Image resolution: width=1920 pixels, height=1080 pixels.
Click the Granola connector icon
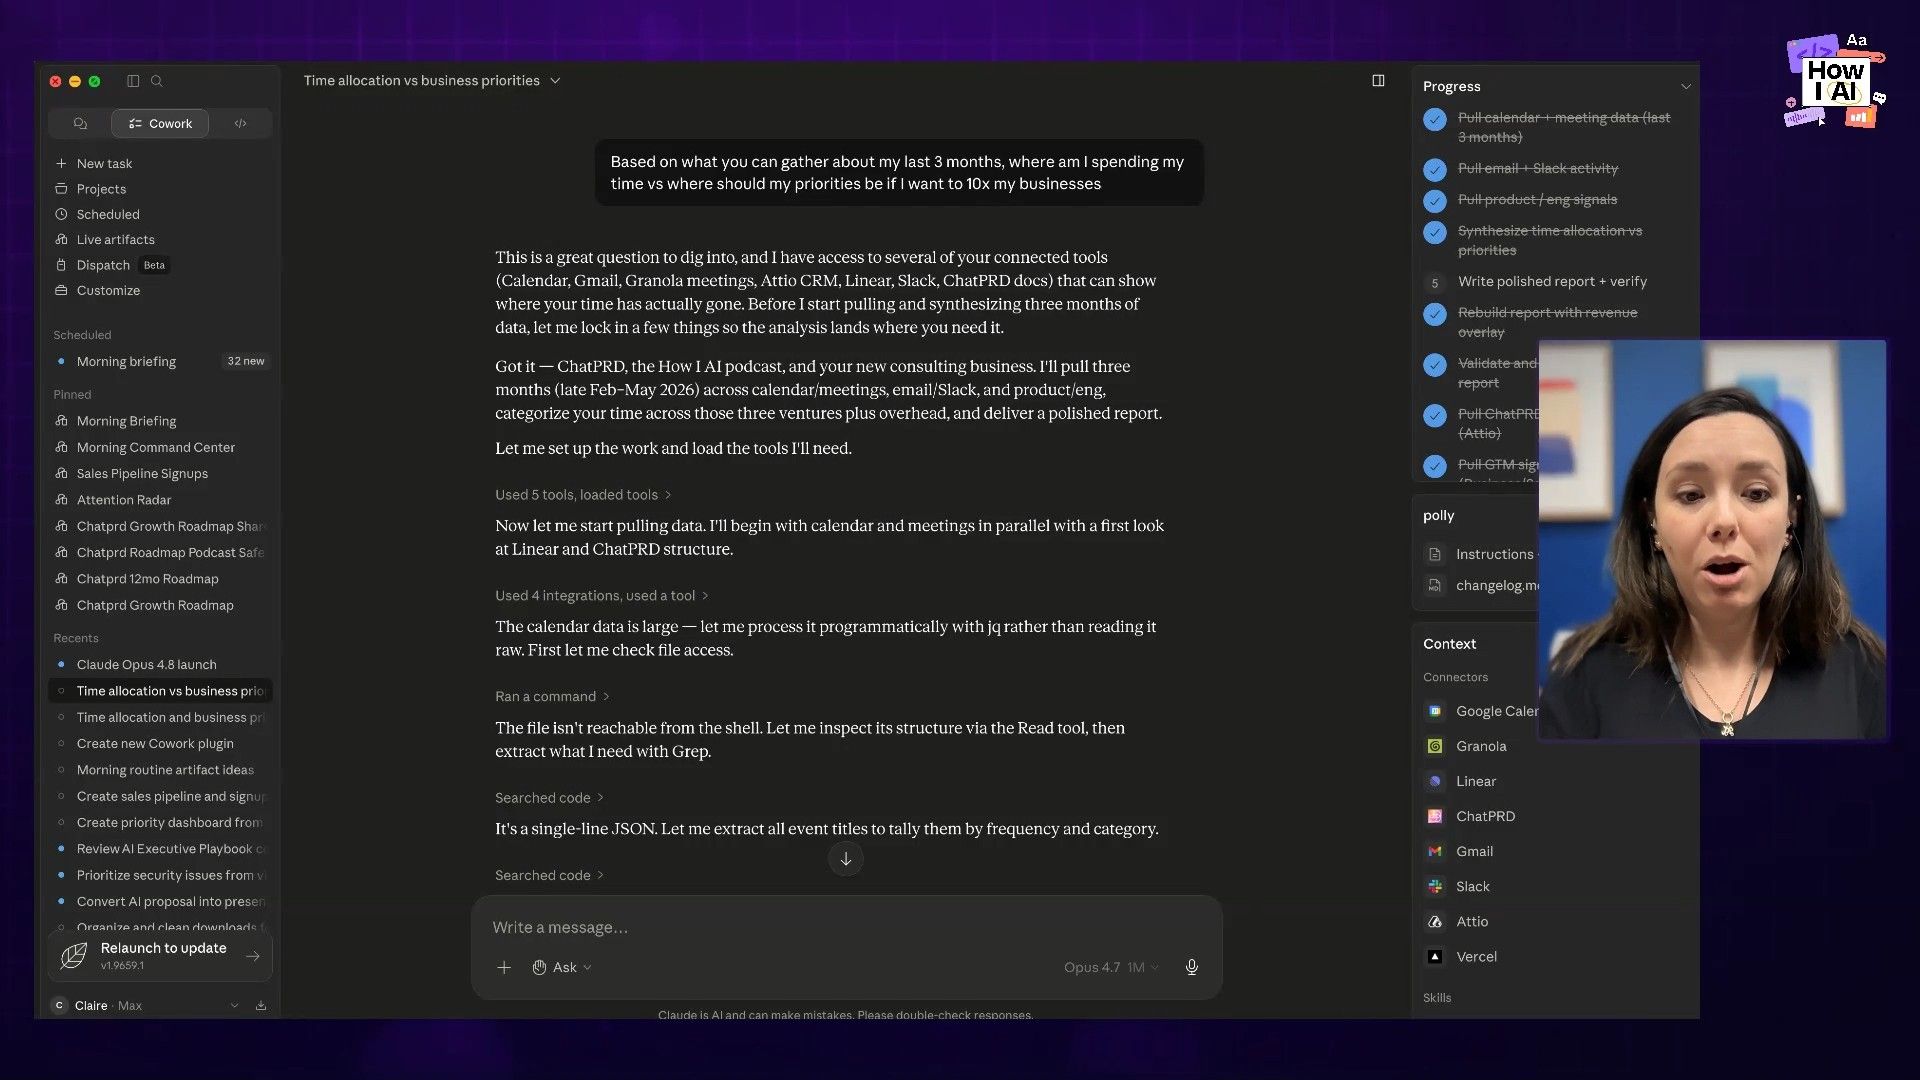coord(1435,747)
